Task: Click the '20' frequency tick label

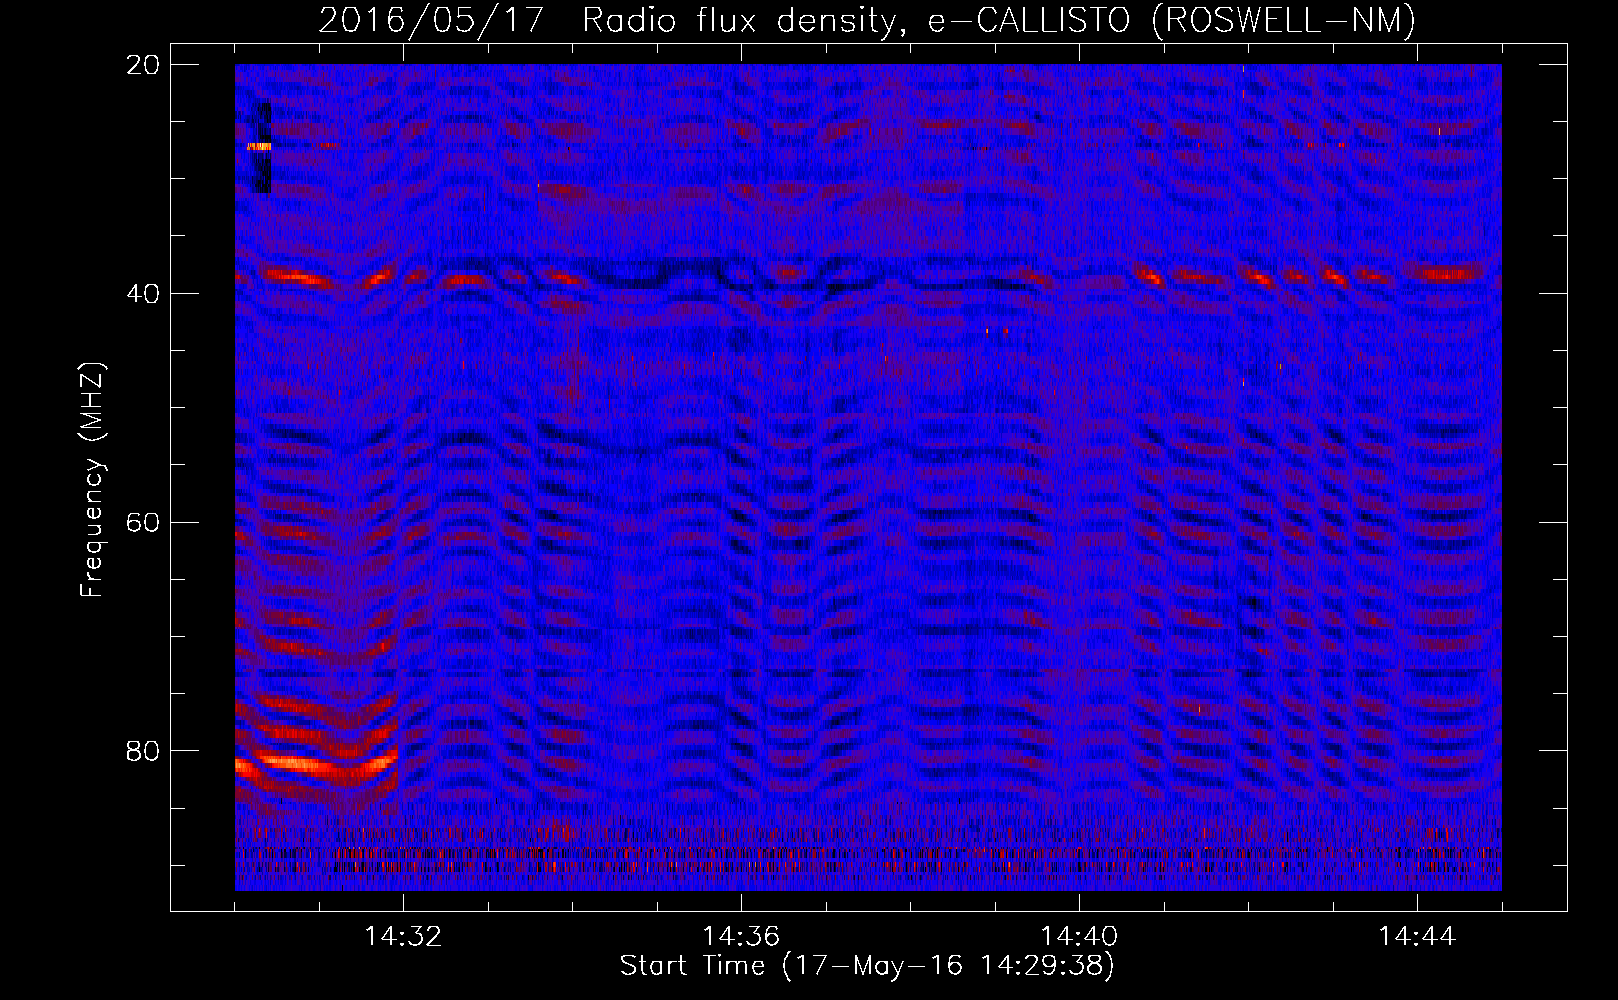Action: point(143,65)
